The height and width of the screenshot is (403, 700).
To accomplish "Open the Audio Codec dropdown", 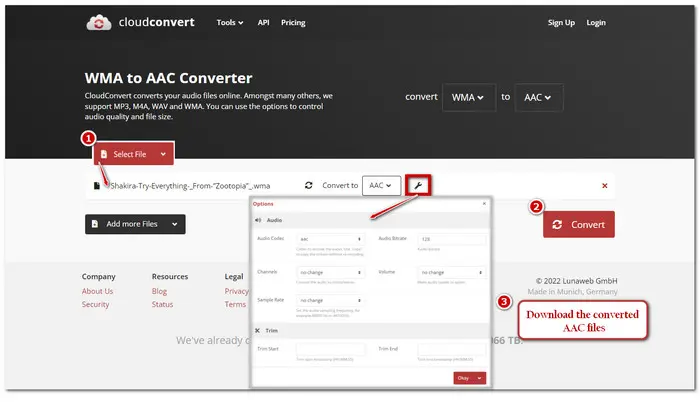I will click(330, 239).
